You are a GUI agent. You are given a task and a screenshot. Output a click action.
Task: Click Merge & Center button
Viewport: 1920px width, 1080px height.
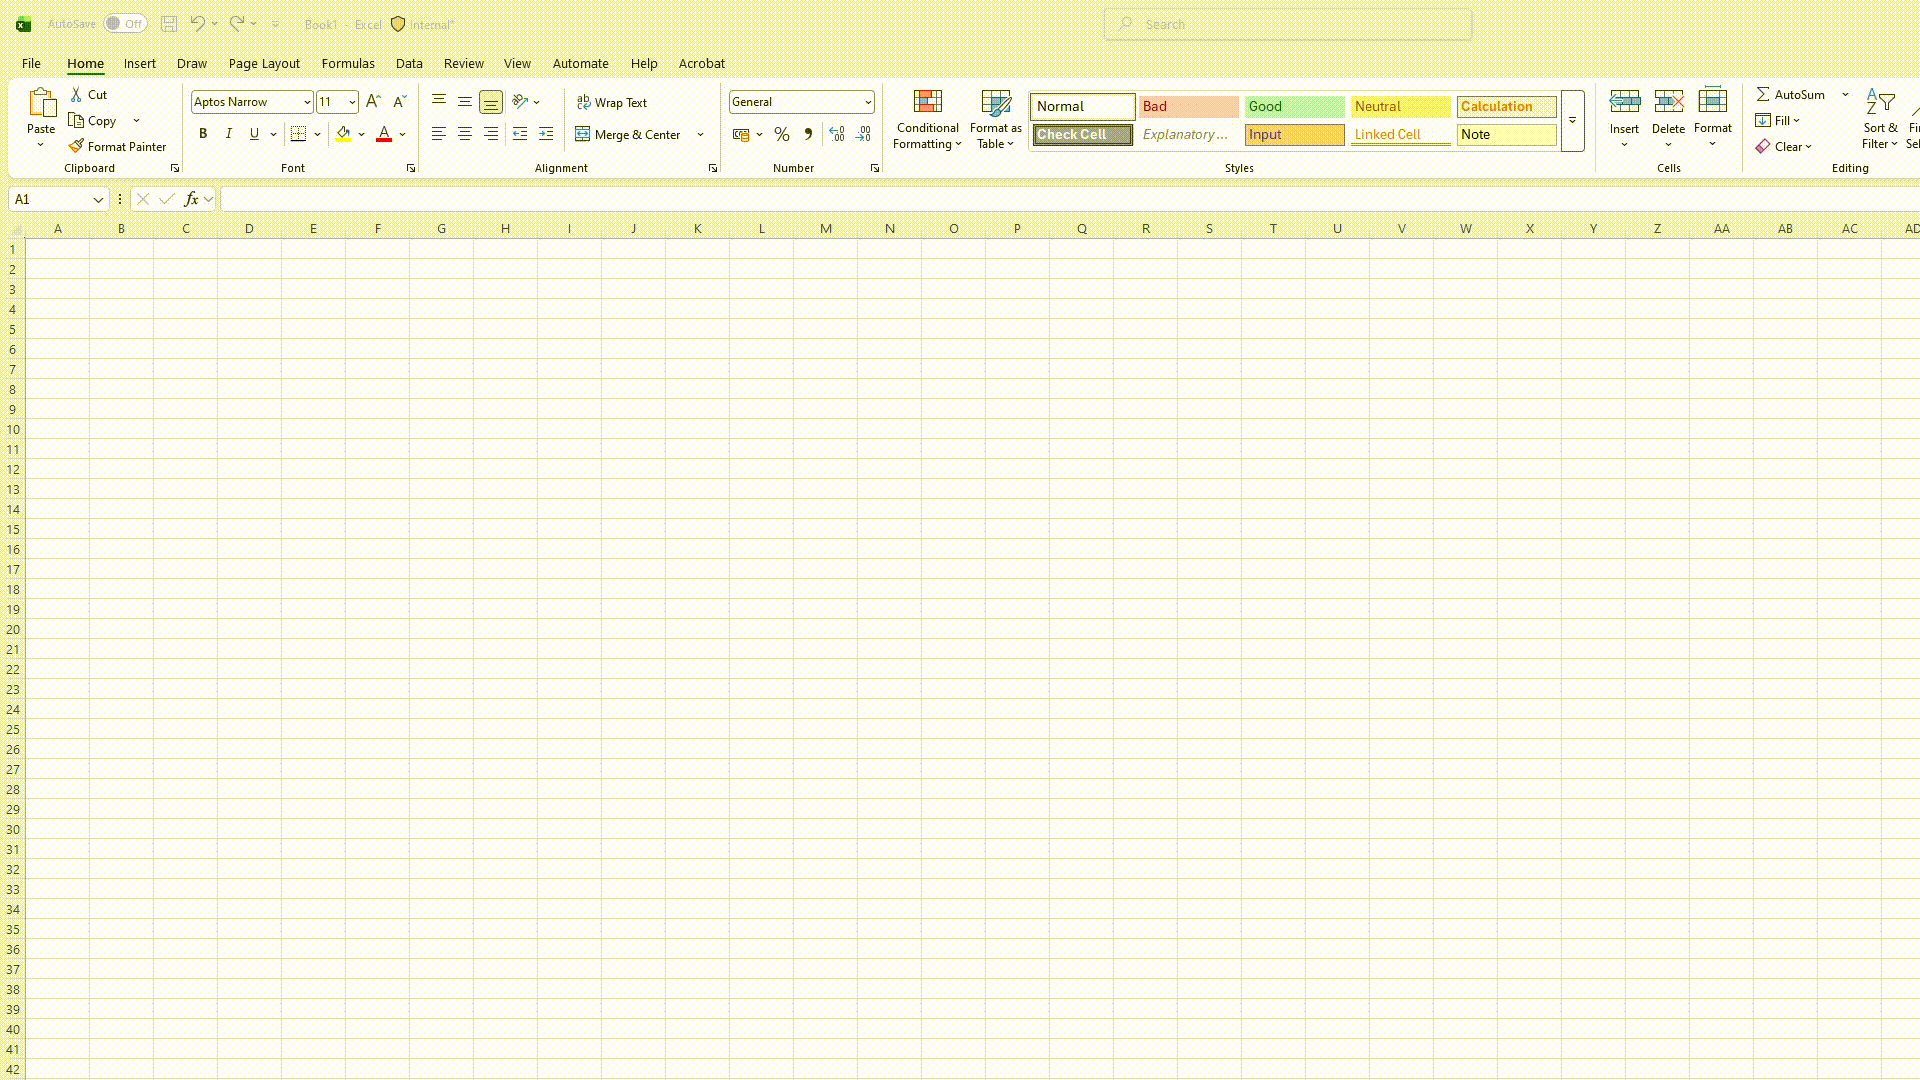coord(628,134)
